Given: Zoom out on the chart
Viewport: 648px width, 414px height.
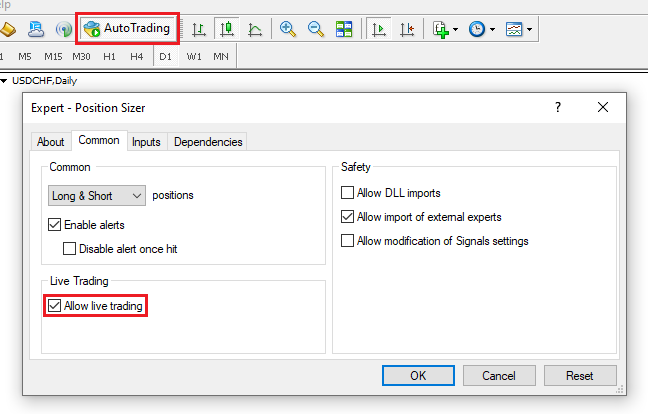Looking at the screenshot, I should pos(316,29).
